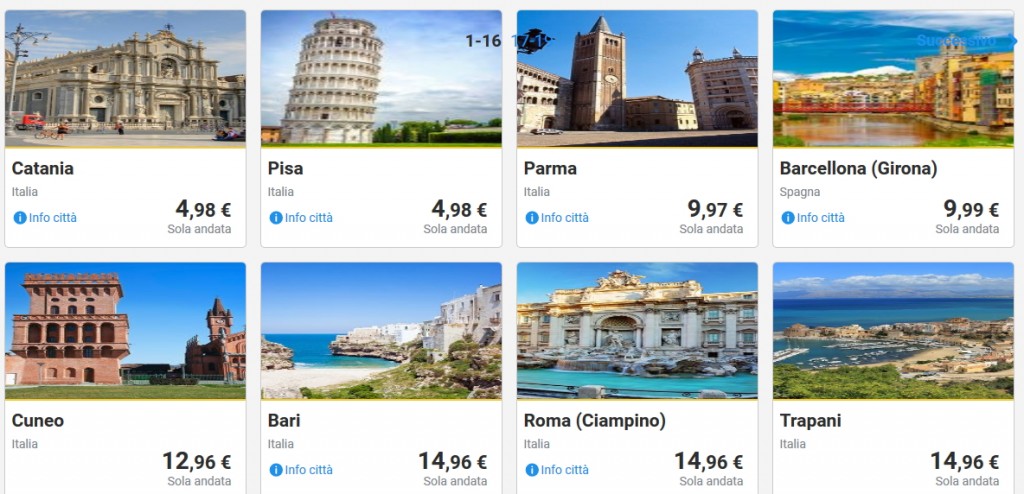This screenshot has height=494, width=1024.
Task: Open the Trapani harbor photo
Action: tap(893, 330)
